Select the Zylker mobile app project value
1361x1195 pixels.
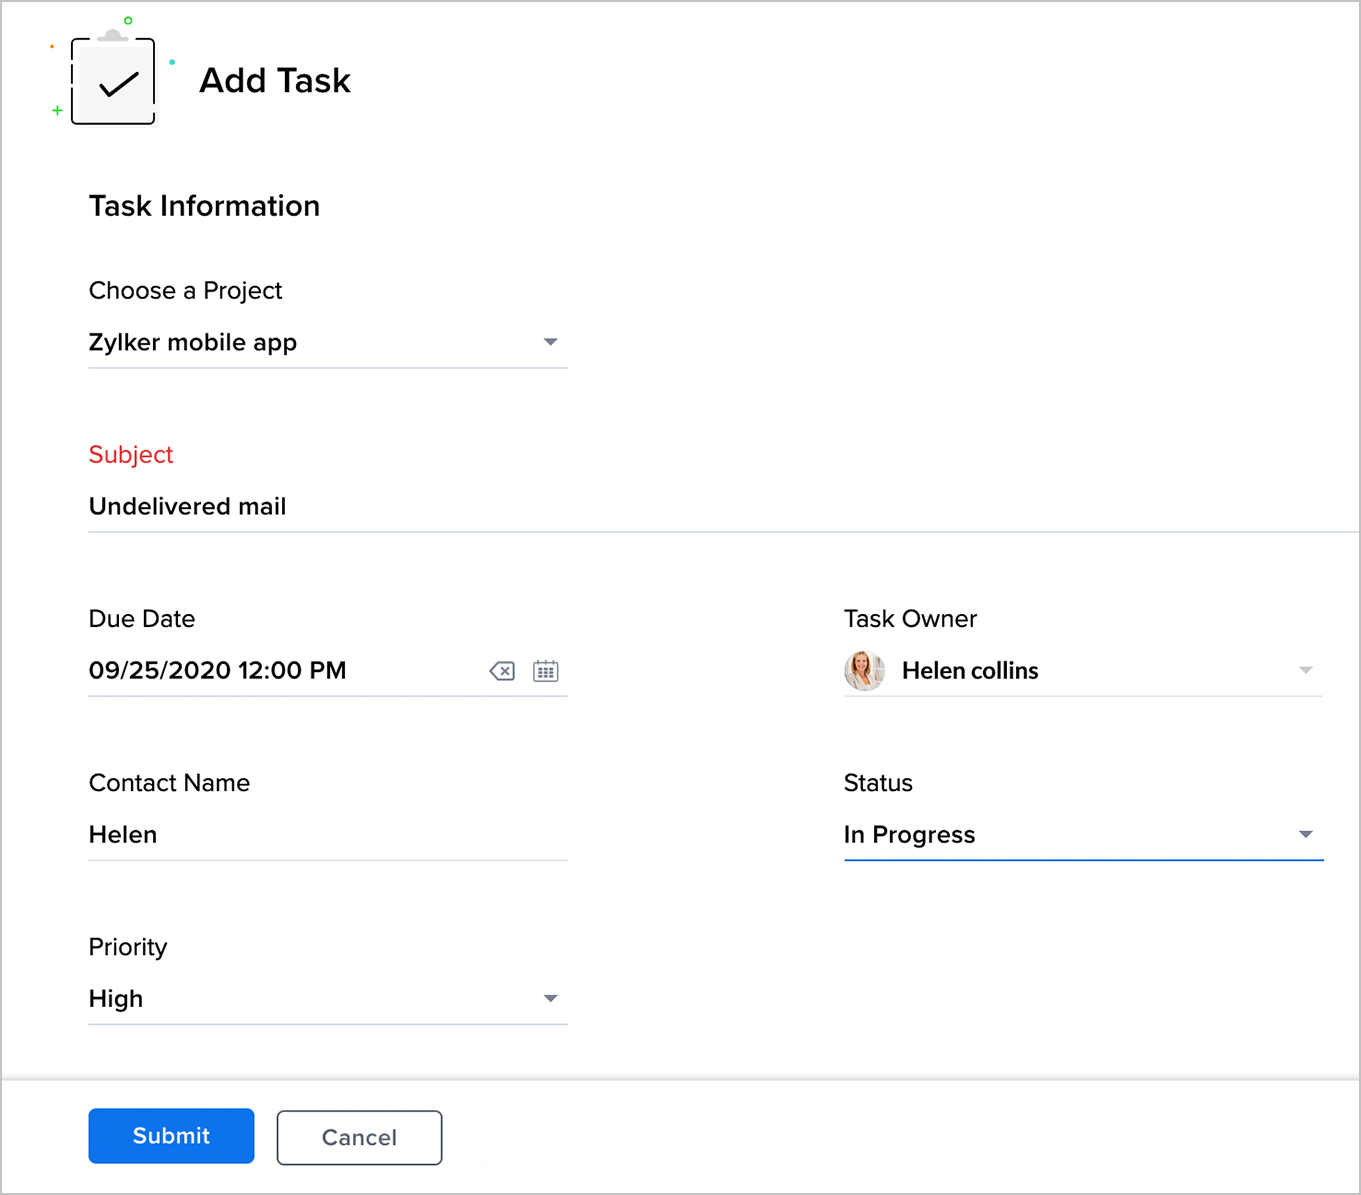click(x=193, y=342)
